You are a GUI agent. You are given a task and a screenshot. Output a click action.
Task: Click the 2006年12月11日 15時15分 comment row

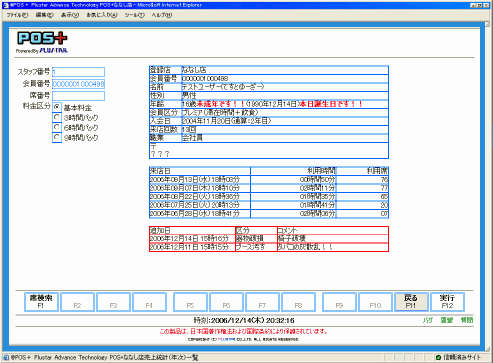(269, 247)
